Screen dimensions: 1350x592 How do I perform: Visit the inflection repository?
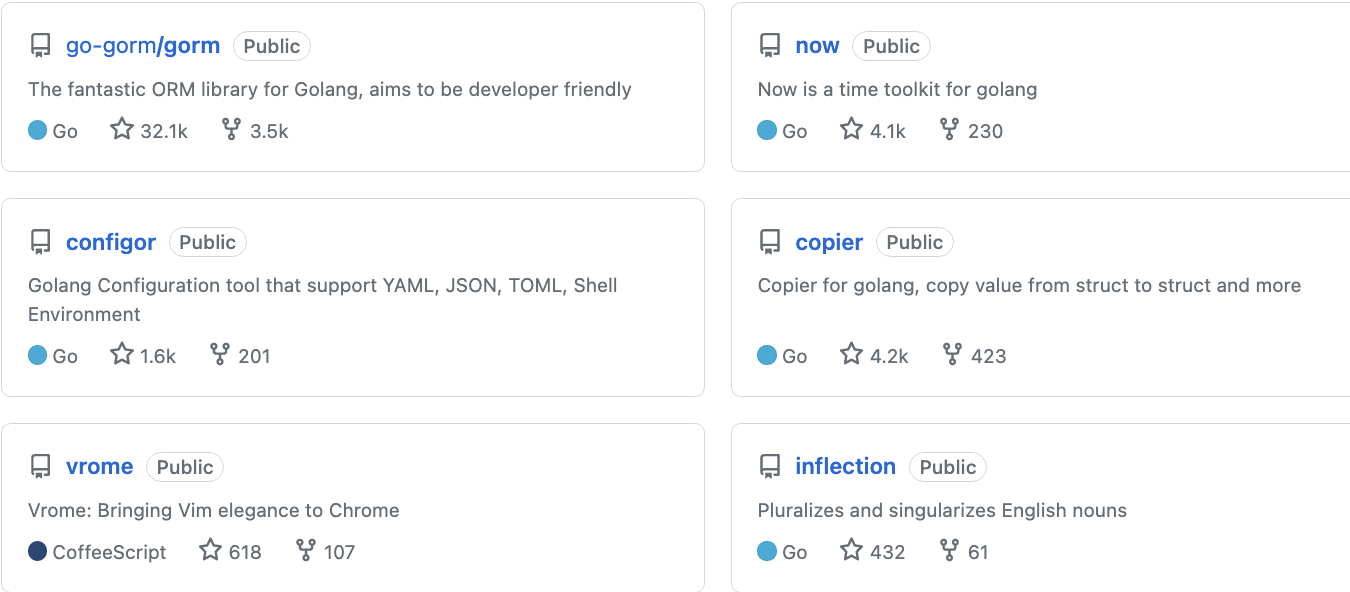click(x=845, y=467)
